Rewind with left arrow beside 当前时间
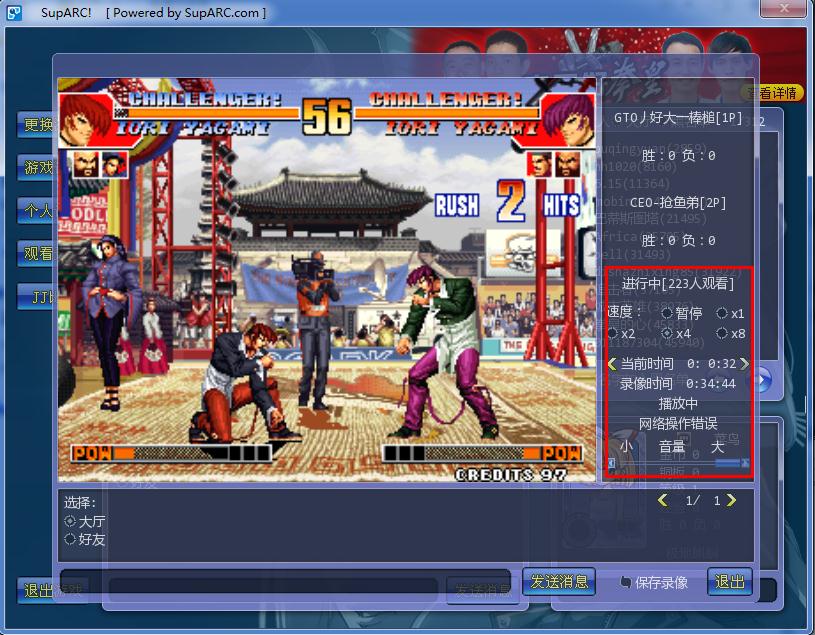Screen dimensions: 815x635 click(612, 364)
